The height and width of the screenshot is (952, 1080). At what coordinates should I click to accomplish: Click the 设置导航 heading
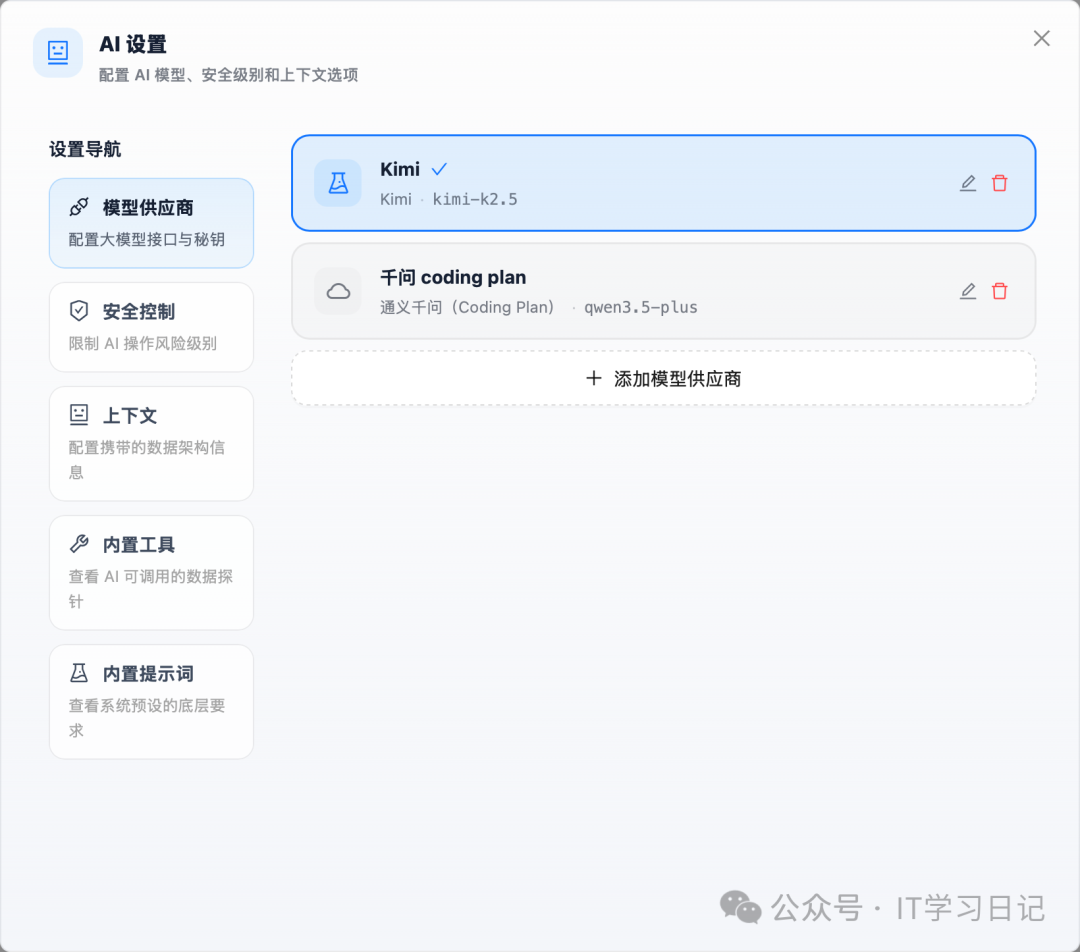[x=85, y=149]
